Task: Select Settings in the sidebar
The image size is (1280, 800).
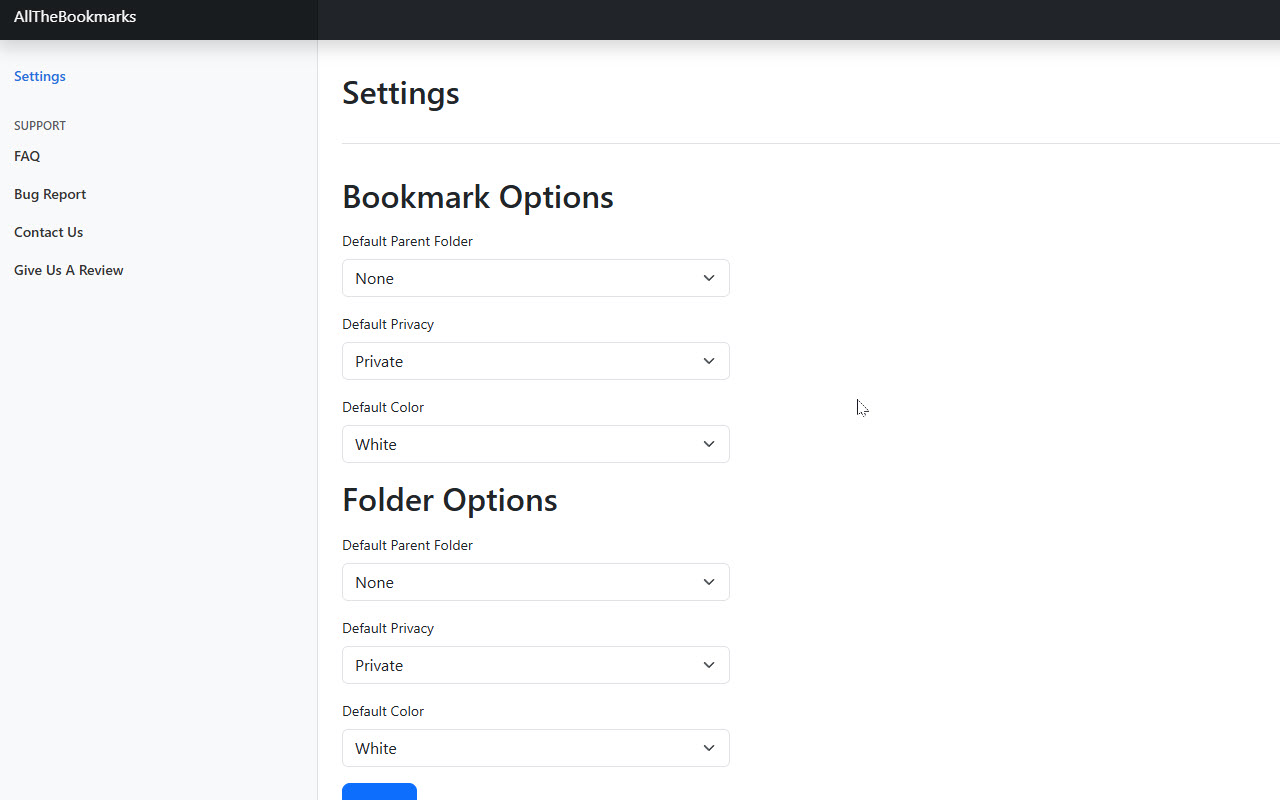Action: pyautogui.click(x=40, y=76)
